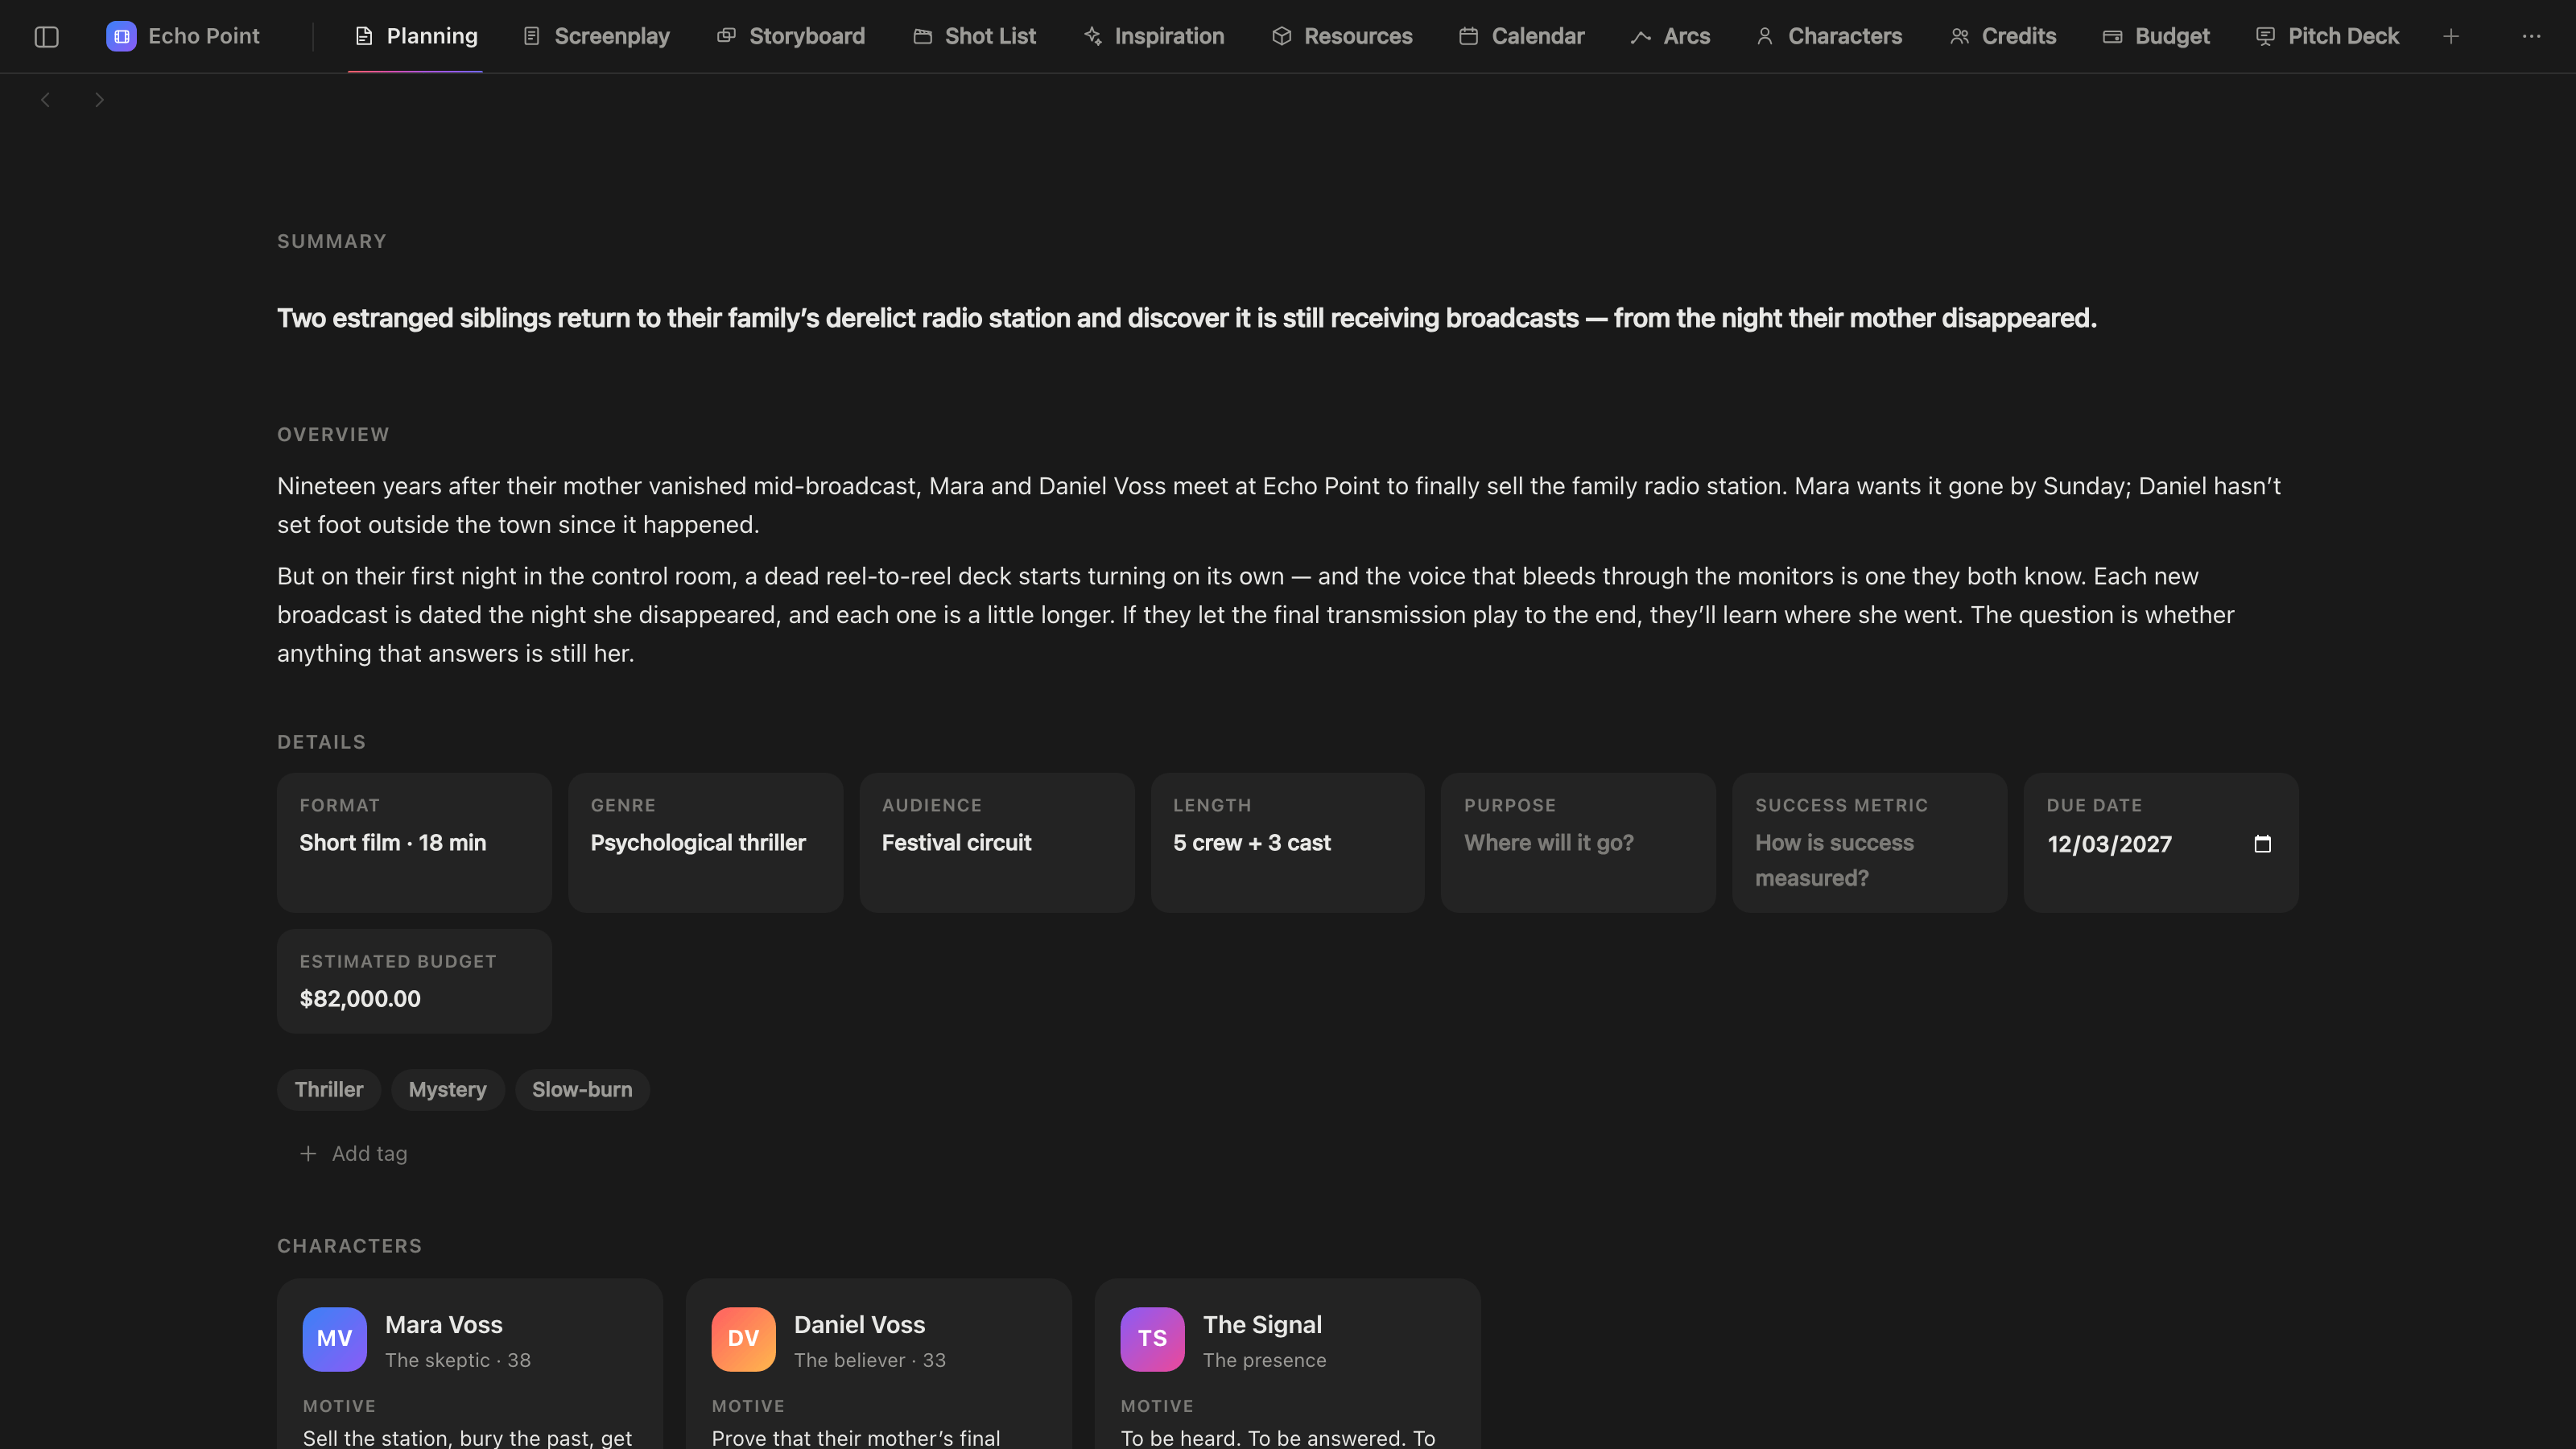The height and width of the screenshot is (1449, 2576).
Task: Click the Add tag button
Action: pos(353,1154)
